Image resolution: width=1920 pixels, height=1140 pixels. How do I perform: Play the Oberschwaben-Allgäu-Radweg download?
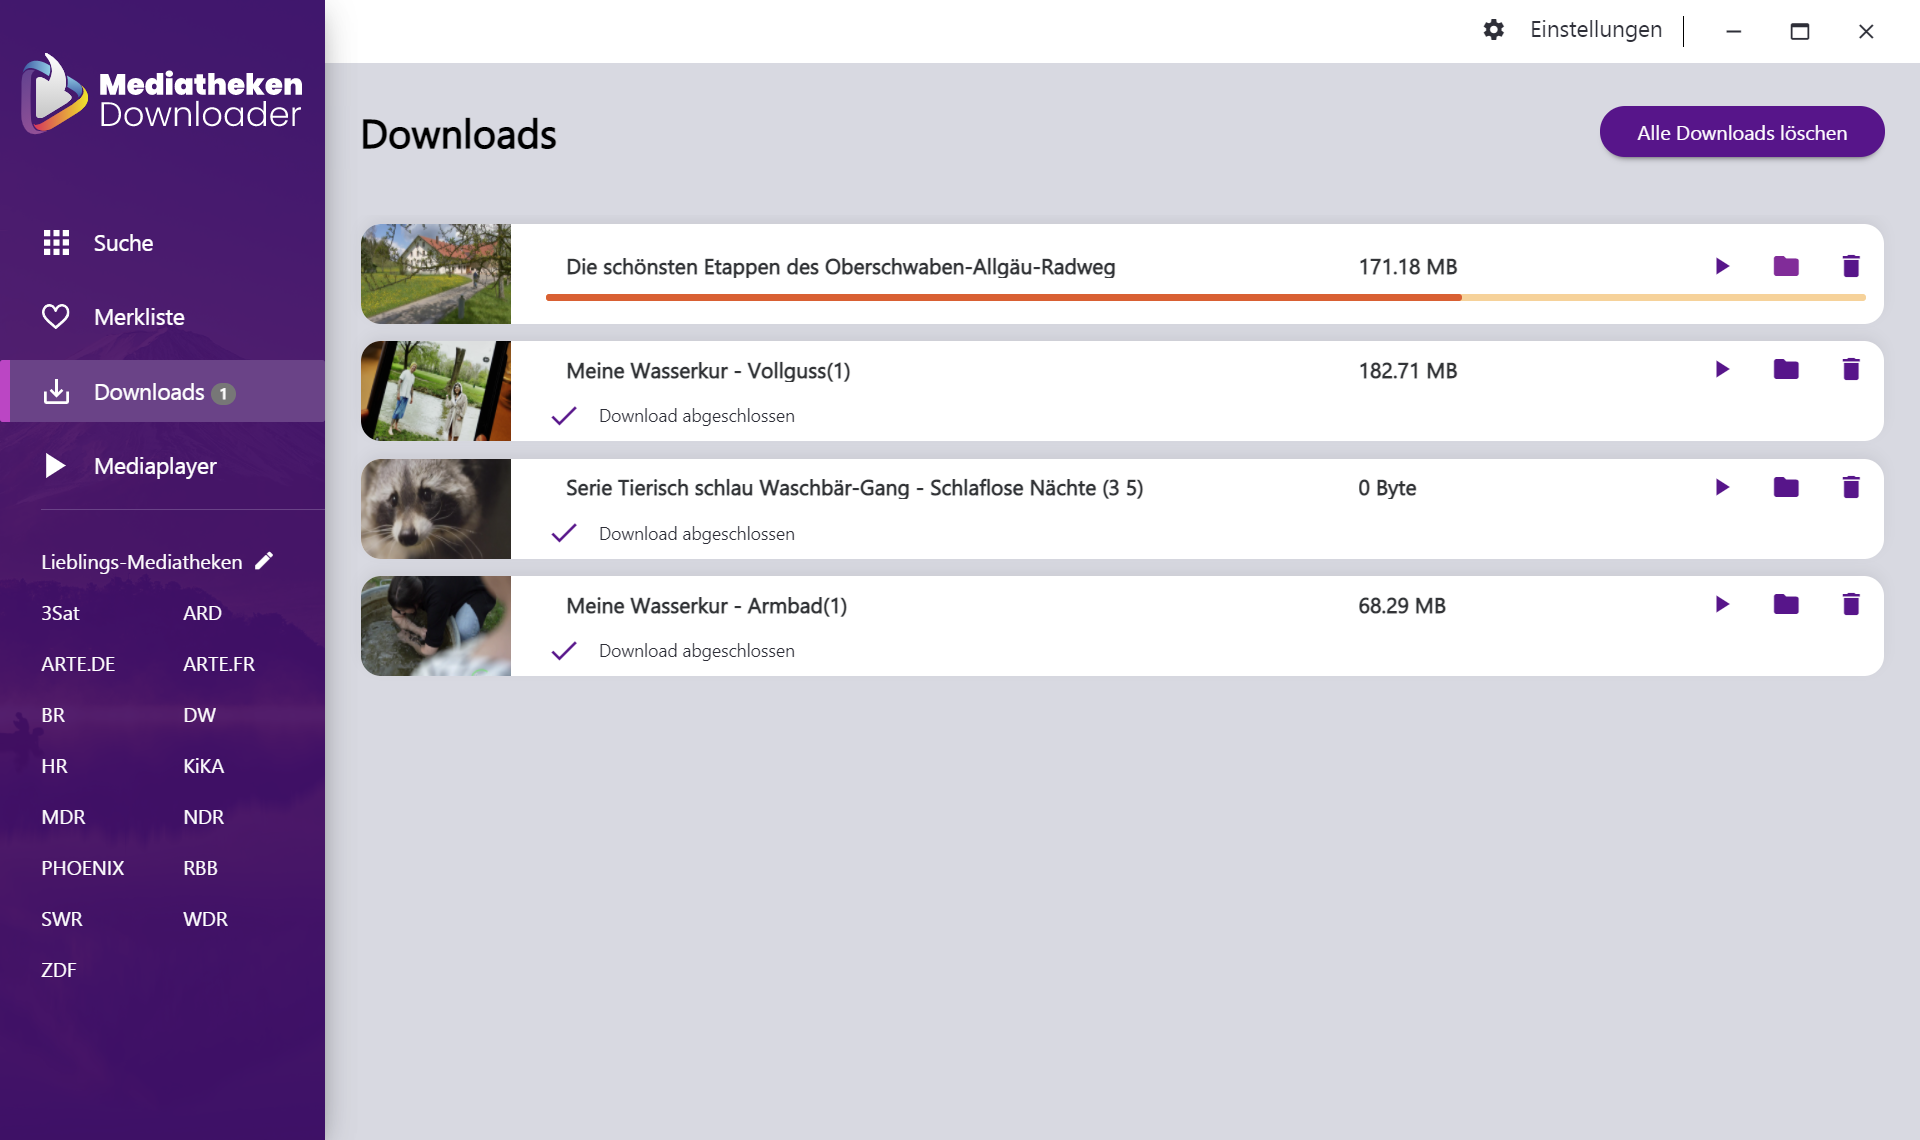1722,266
